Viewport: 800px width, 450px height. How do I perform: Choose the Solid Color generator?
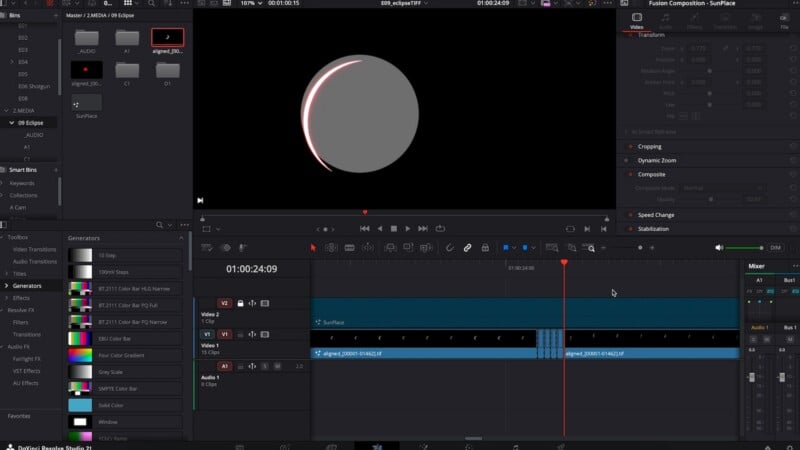coord(125,406)
